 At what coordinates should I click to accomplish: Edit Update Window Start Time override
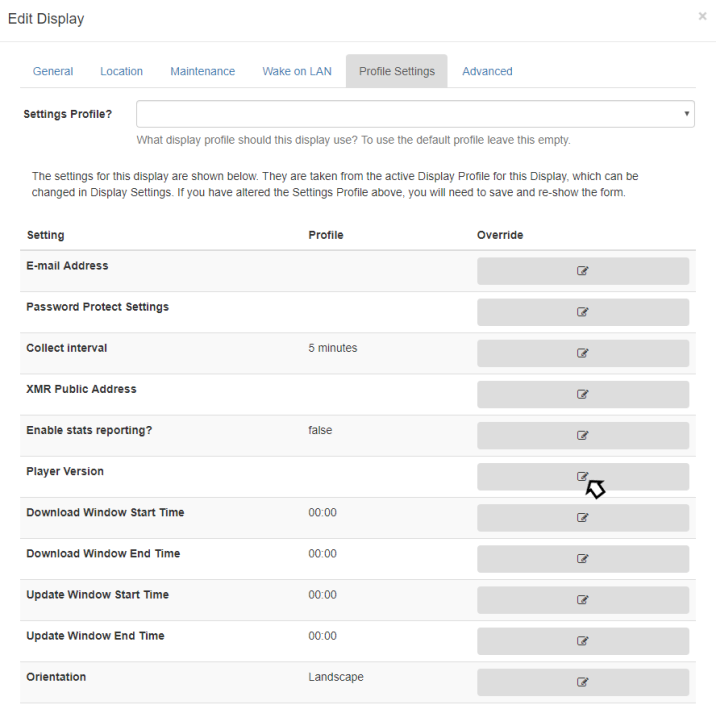click(582, 600)
